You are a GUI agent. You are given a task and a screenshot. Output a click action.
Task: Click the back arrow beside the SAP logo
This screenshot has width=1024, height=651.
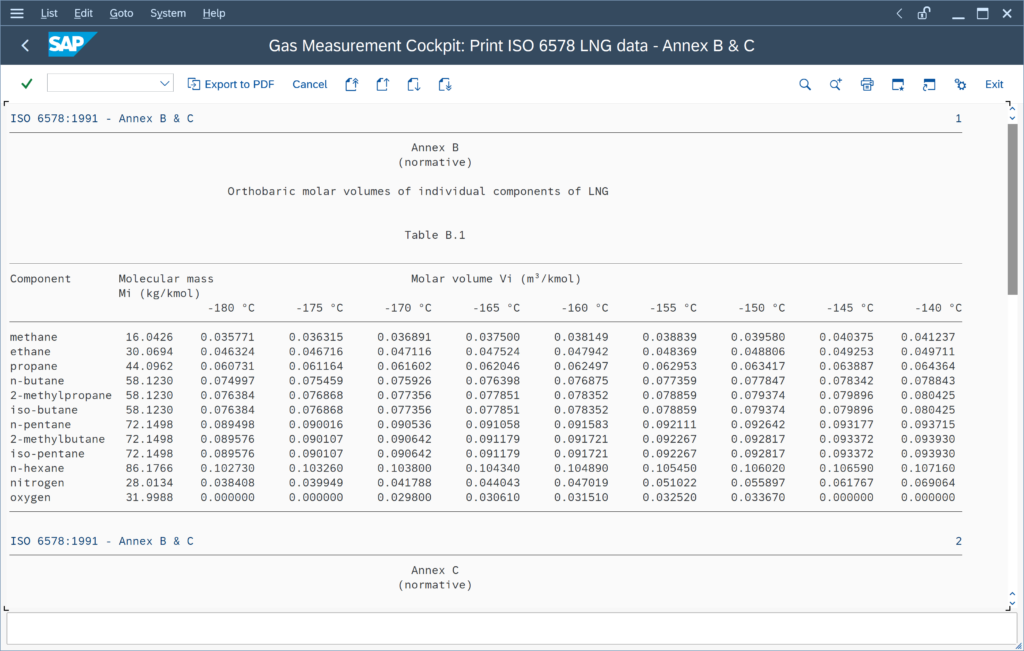coord(25,45)
